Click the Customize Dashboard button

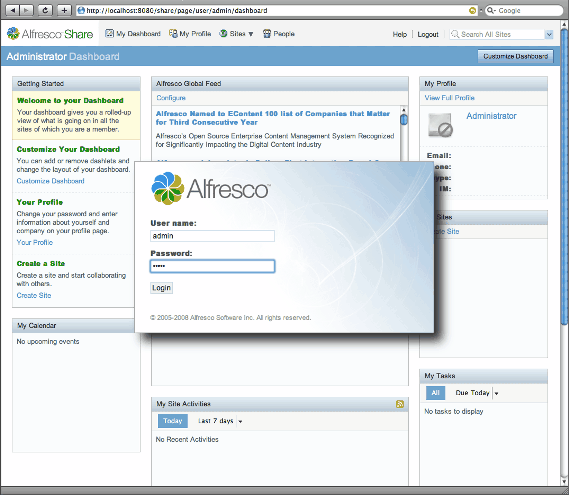coord(515,56)
